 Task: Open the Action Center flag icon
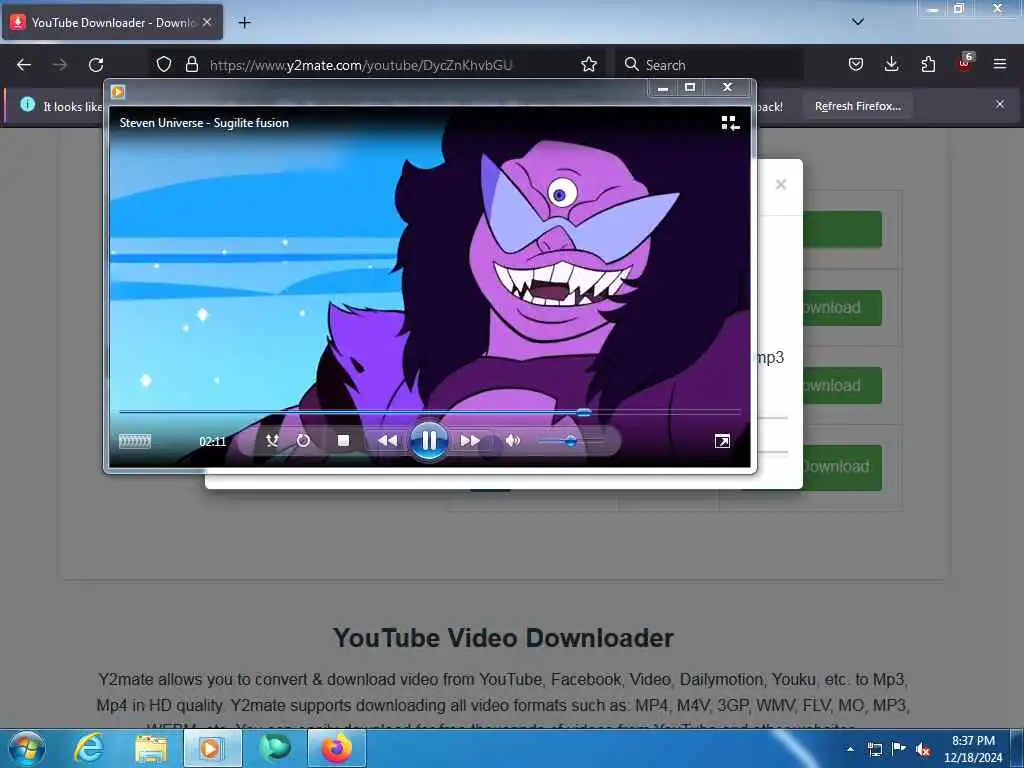pyautogui.click(x=899, y=749)
